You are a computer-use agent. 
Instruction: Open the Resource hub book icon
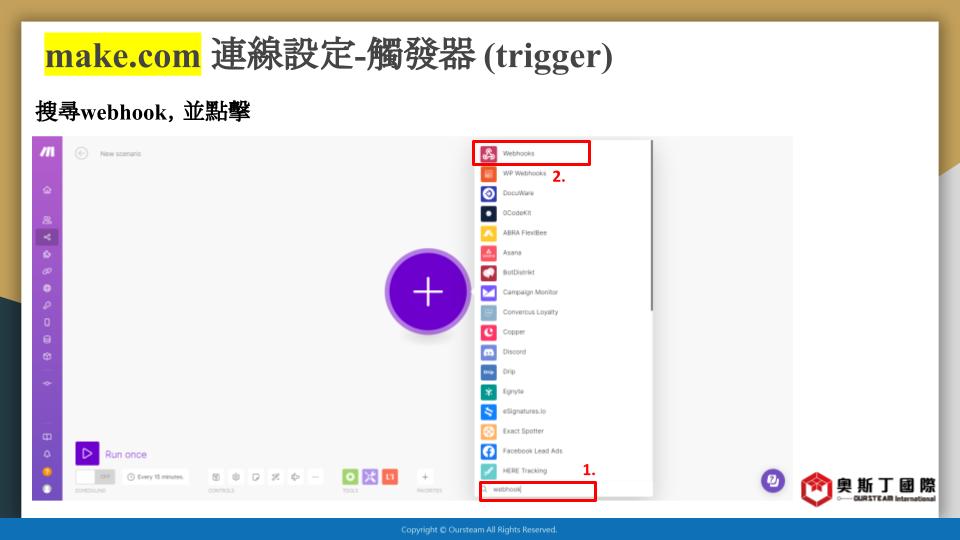tap(47, 437)
